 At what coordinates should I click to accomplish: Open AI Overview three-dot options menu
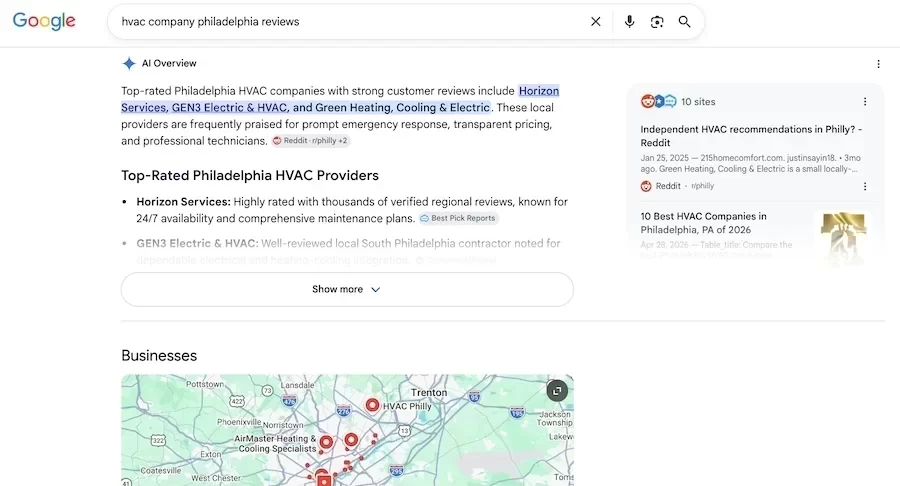coord(878,64)
